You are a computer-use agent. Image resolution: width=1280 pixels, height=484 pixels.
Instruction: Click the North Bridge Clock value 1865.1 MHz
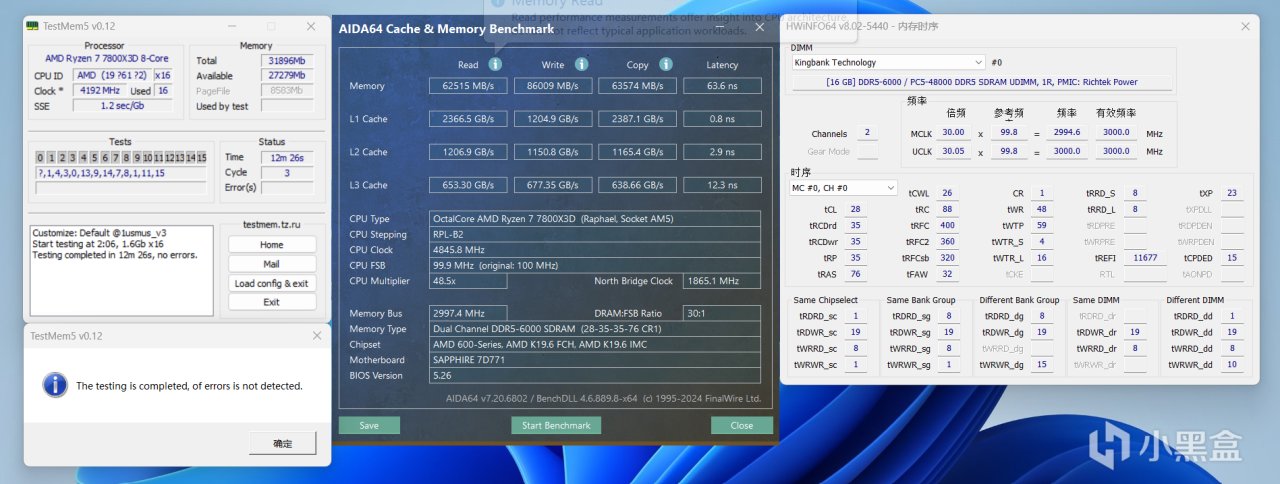point(722,282)
